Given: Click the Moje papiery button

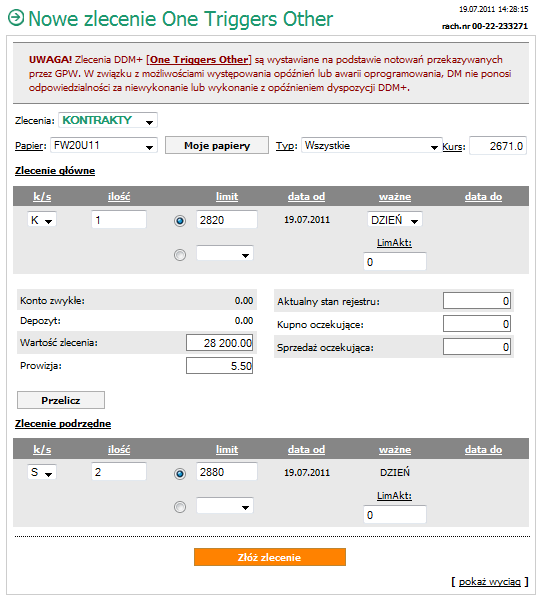Looking at the screenshot, I should [217, 146].
